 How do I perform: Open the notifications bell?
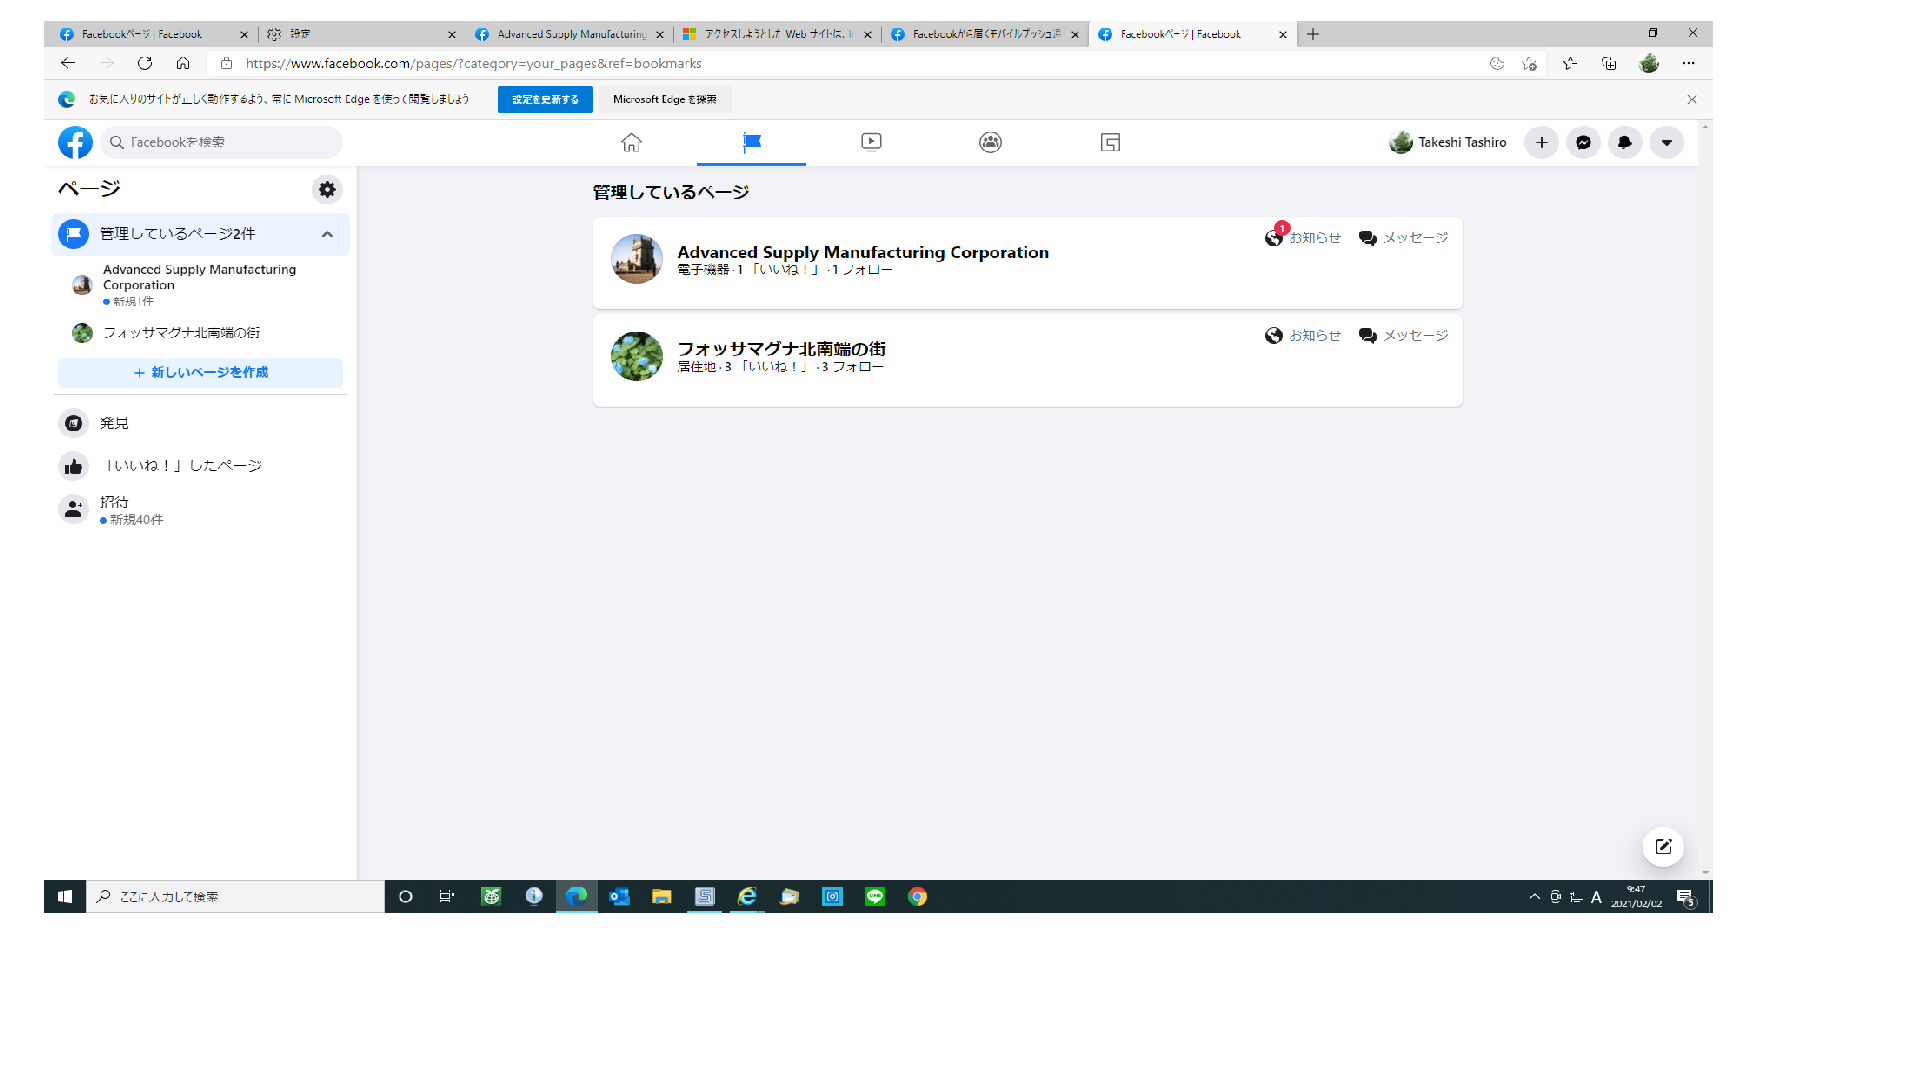coord(1625,142)
